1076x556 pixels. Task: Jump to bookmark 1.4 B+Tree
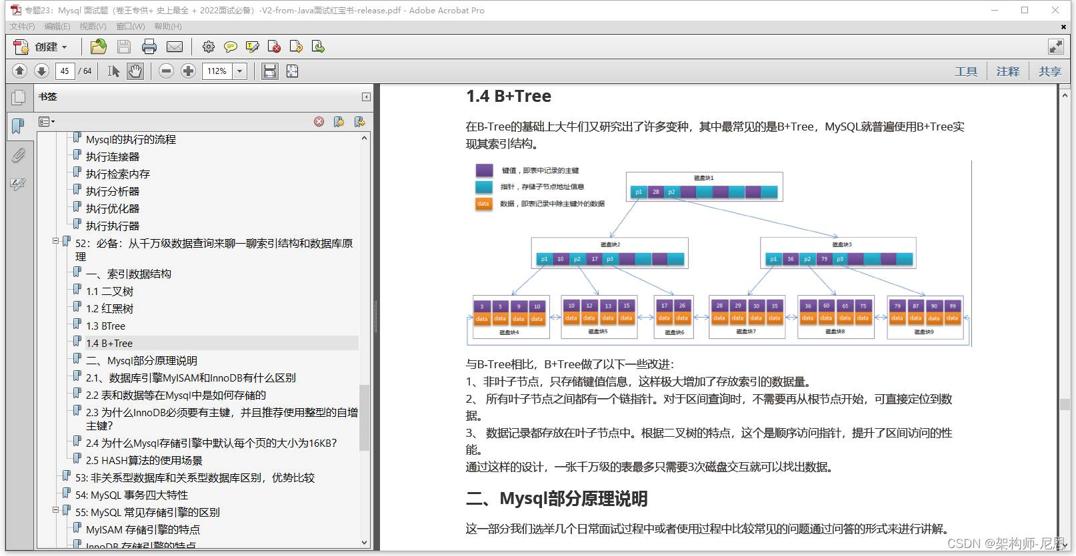tap(109, 343)
